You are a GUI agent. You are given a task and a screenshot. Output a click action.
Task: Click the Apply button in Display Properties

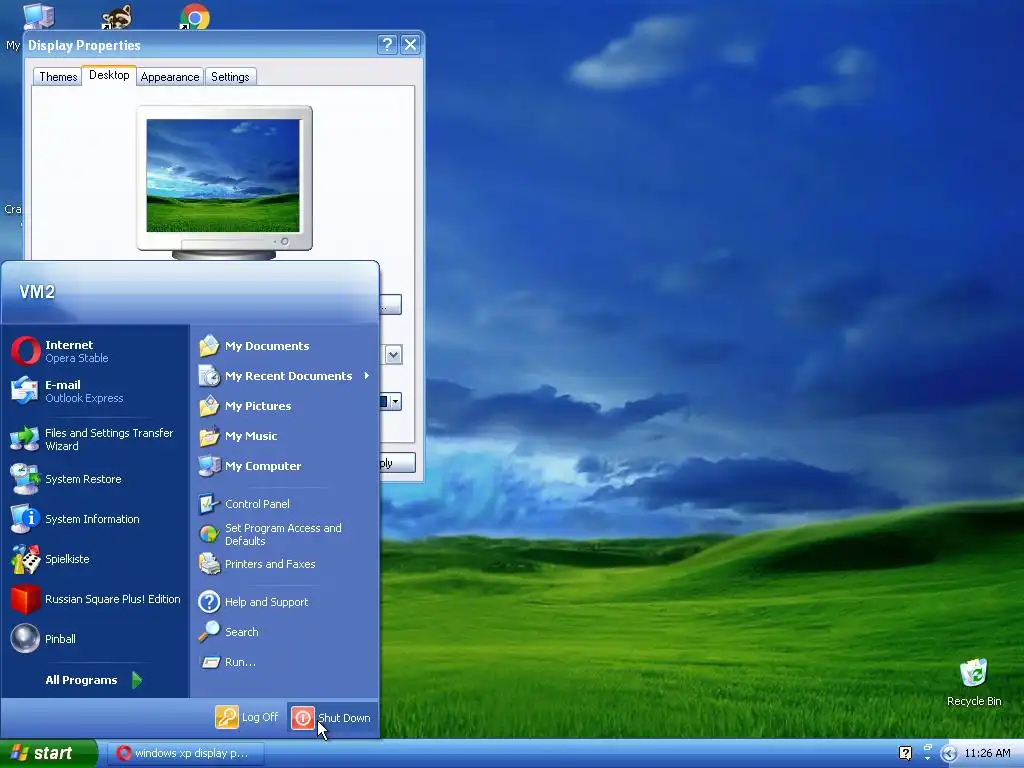(x=397, y=463)
